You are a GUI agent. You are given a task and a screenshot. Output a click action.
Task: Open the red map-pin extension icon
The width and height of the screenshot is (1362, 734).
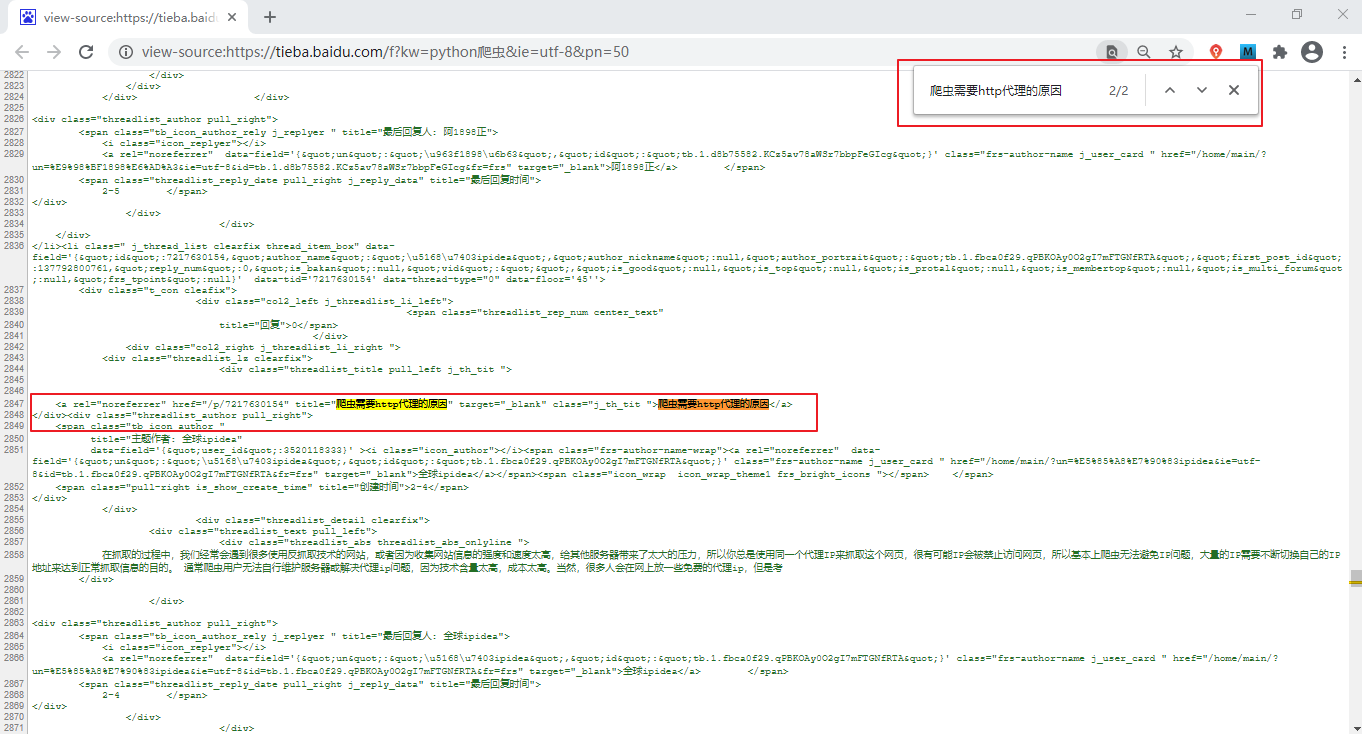[1216, 52]
